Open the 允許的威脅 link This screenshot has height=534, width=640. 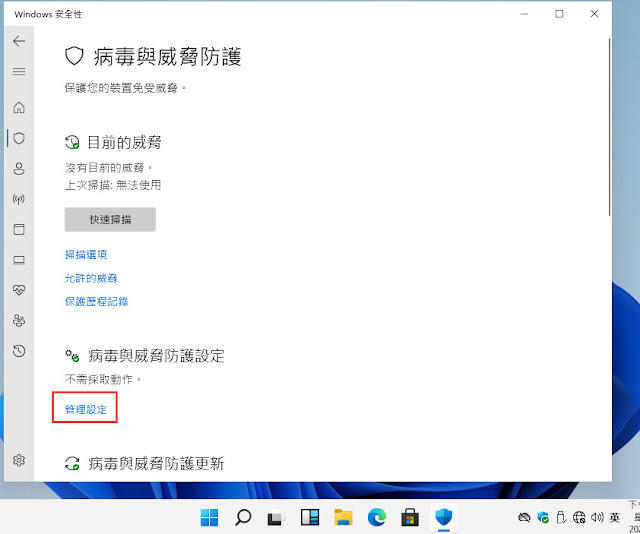point(91,278)
